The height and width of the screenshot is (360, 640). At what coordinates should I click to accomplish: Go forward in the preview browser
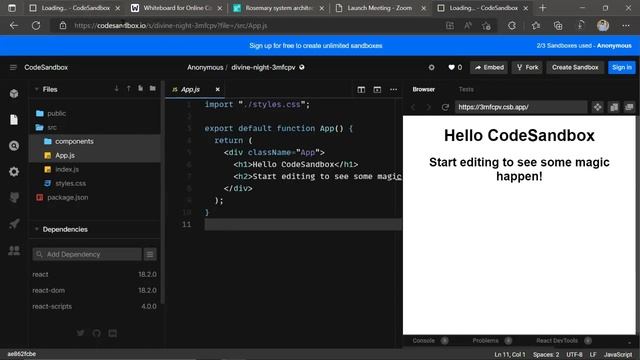pos(429,107)
